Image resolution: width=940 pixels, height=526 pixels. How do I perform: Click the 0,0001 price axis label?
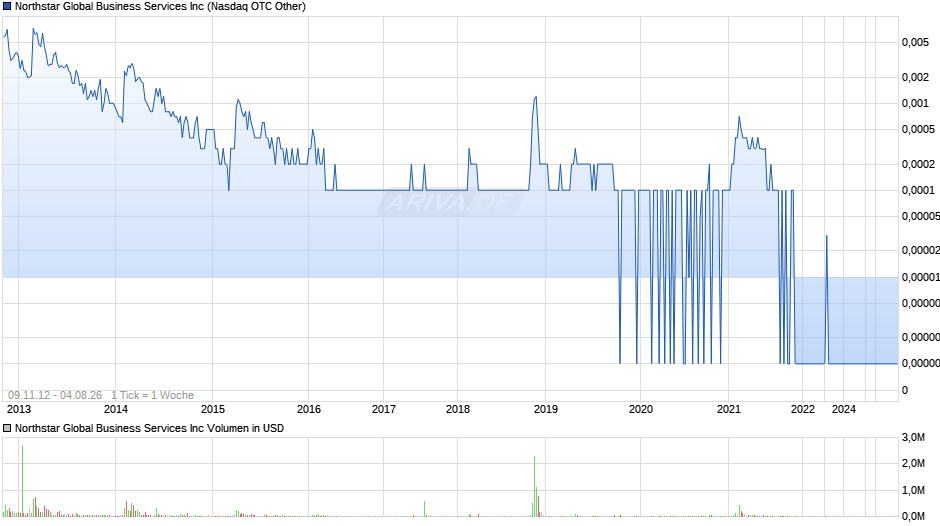(918, 191)
